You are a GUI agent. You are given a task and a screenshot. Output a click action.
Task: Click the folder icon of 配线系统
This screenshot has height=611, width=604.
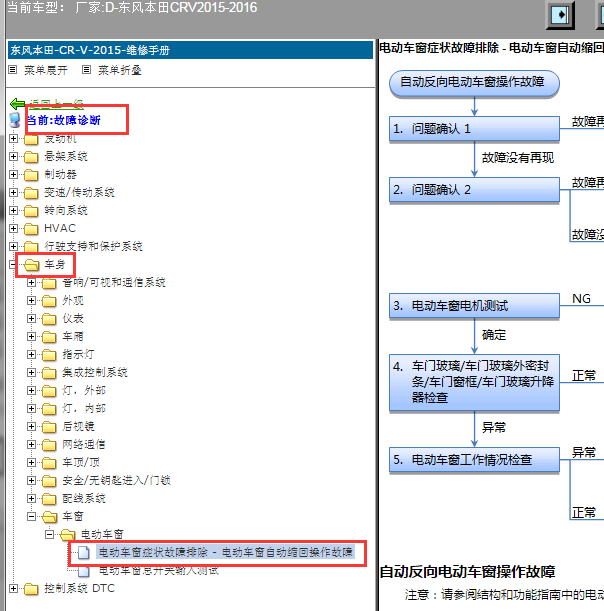(49, 499)
